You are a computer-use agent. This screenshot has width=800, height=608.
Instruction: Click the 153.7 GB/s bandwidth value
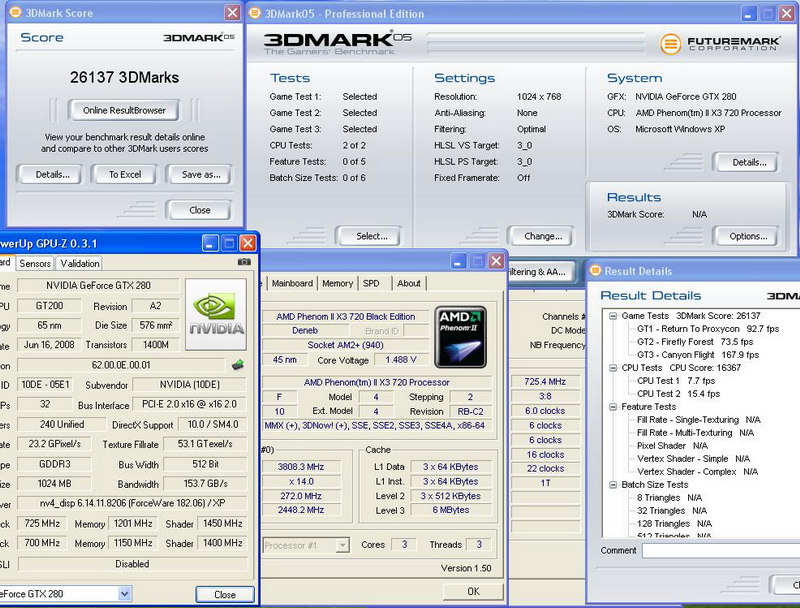point(206,484)
